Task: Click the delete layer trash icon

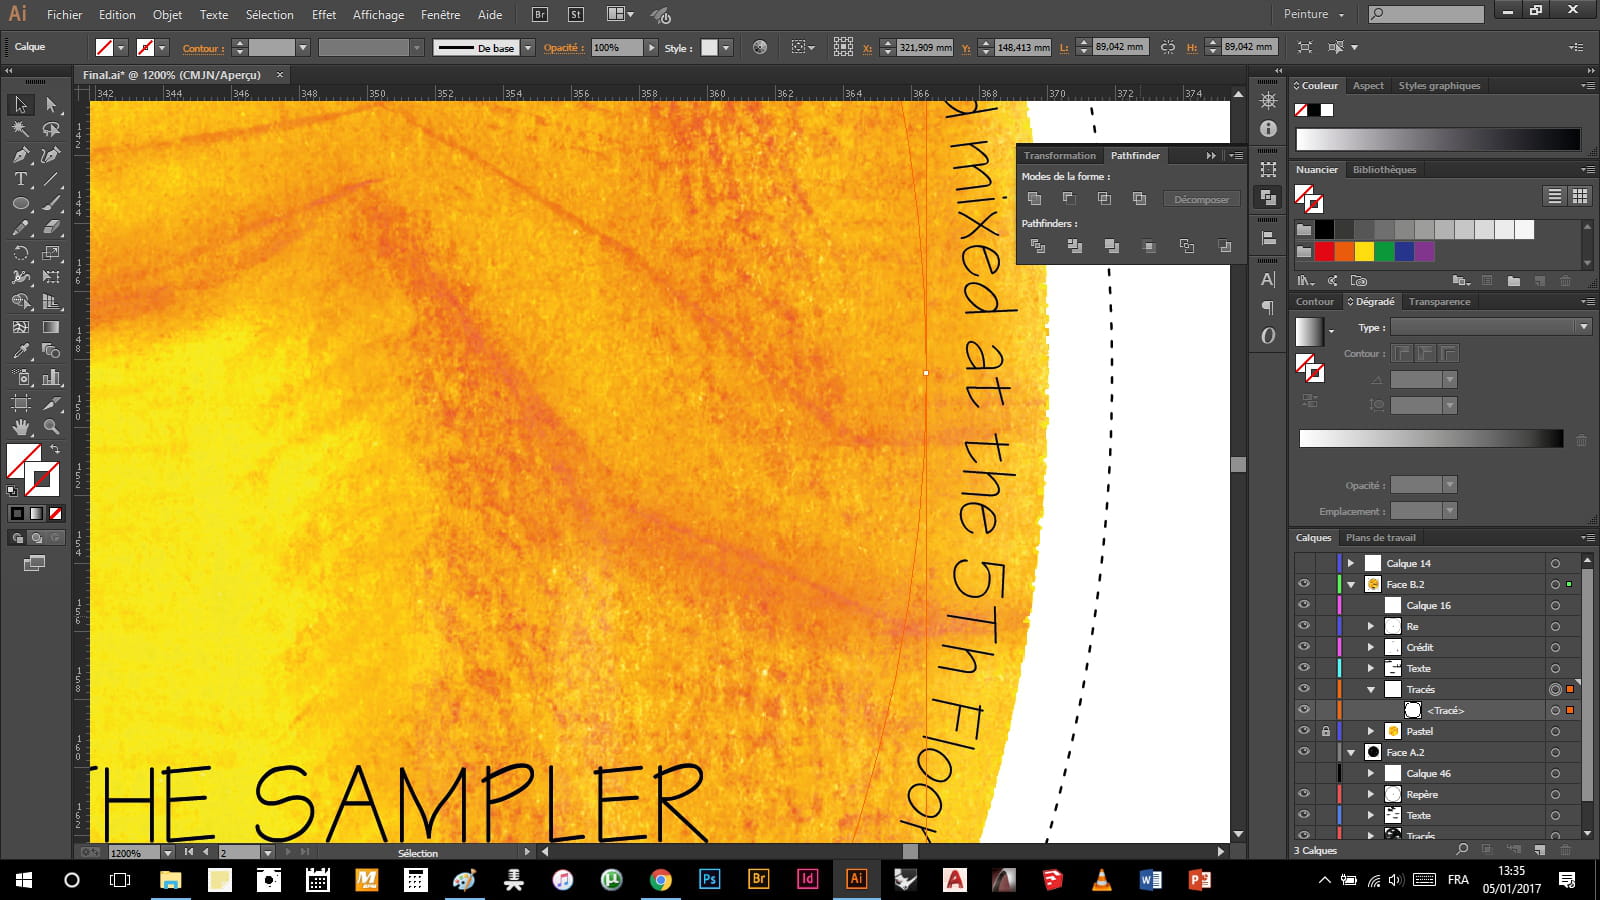Action: [x=1566, y=850]
